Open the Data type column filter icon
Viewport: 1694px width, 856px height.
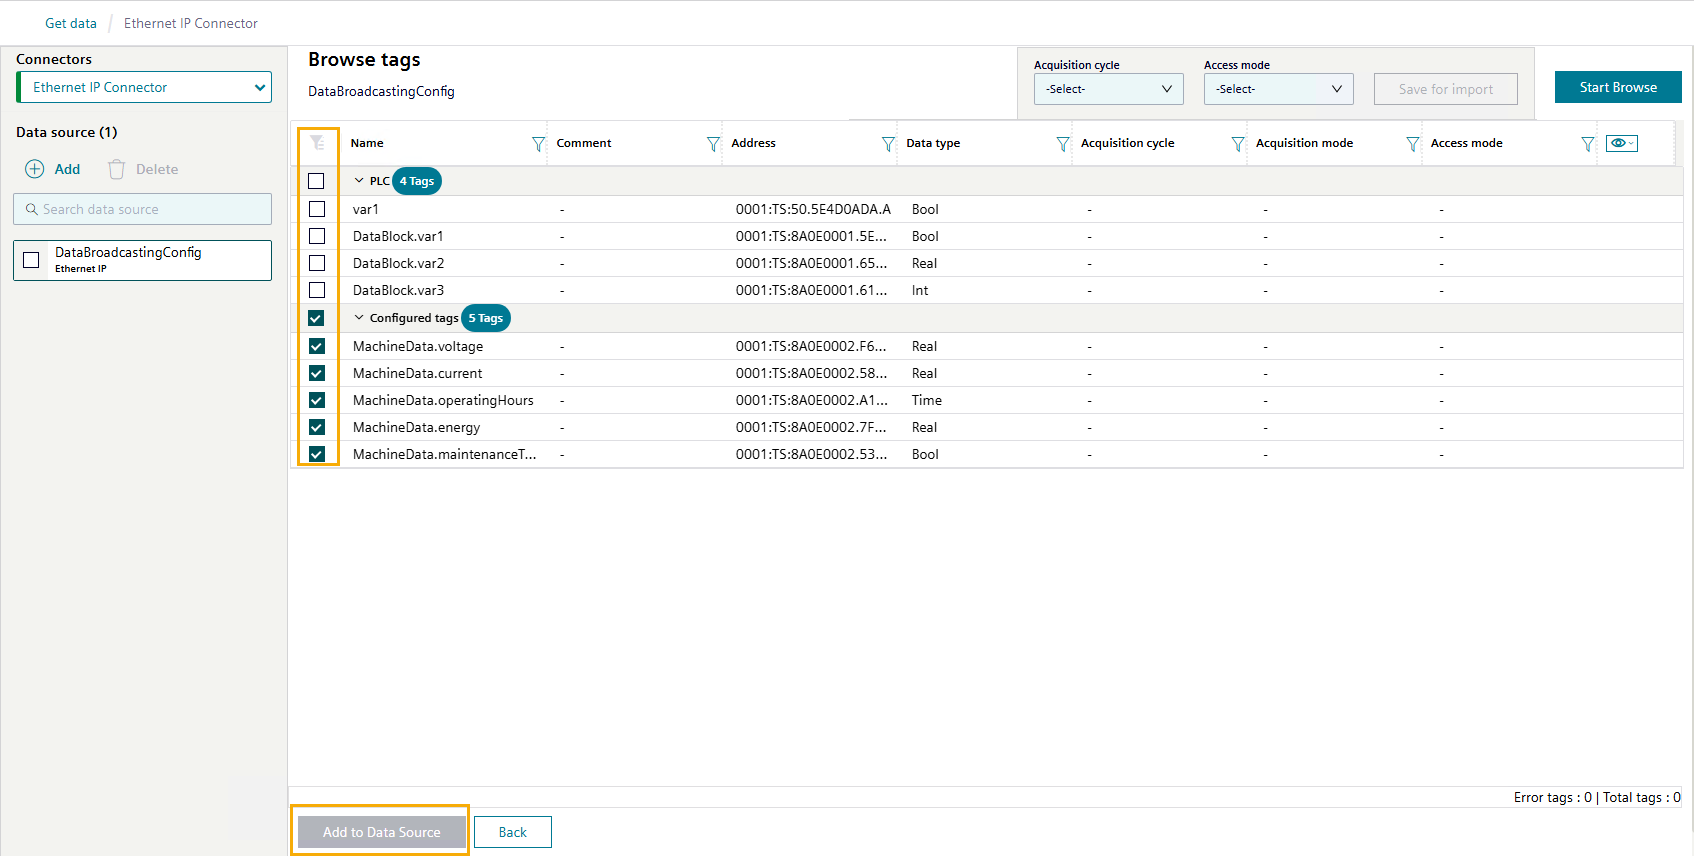point(1063,144)
